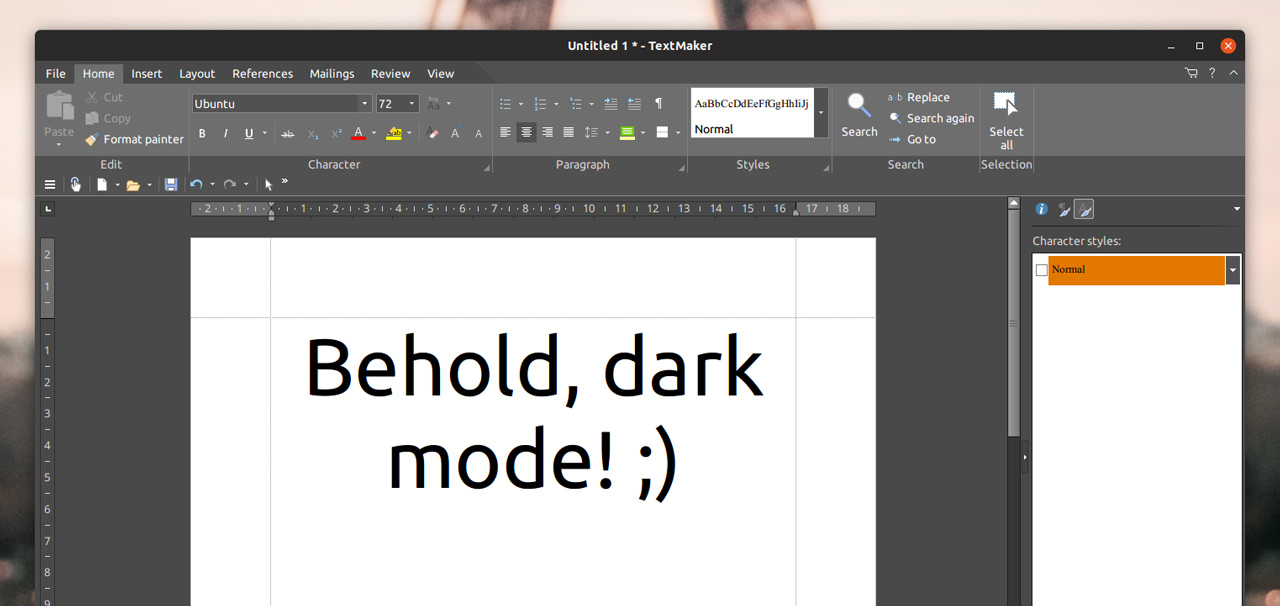Image resolution: width=1280 pixels, height=606 pixels.
Task: Click the Search magnifier button
Action: (859, 114)
